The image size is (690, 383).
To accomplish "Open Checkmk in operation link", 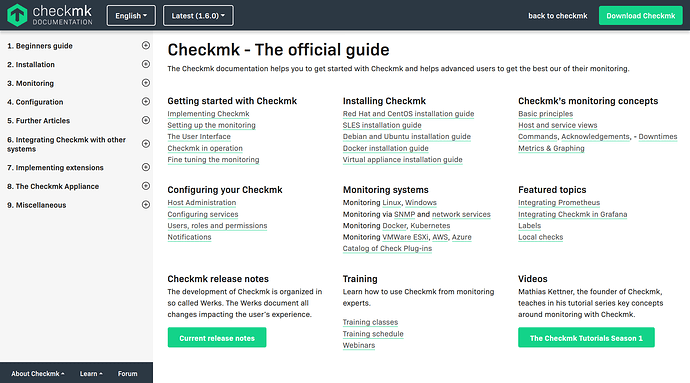I will 205,148.
